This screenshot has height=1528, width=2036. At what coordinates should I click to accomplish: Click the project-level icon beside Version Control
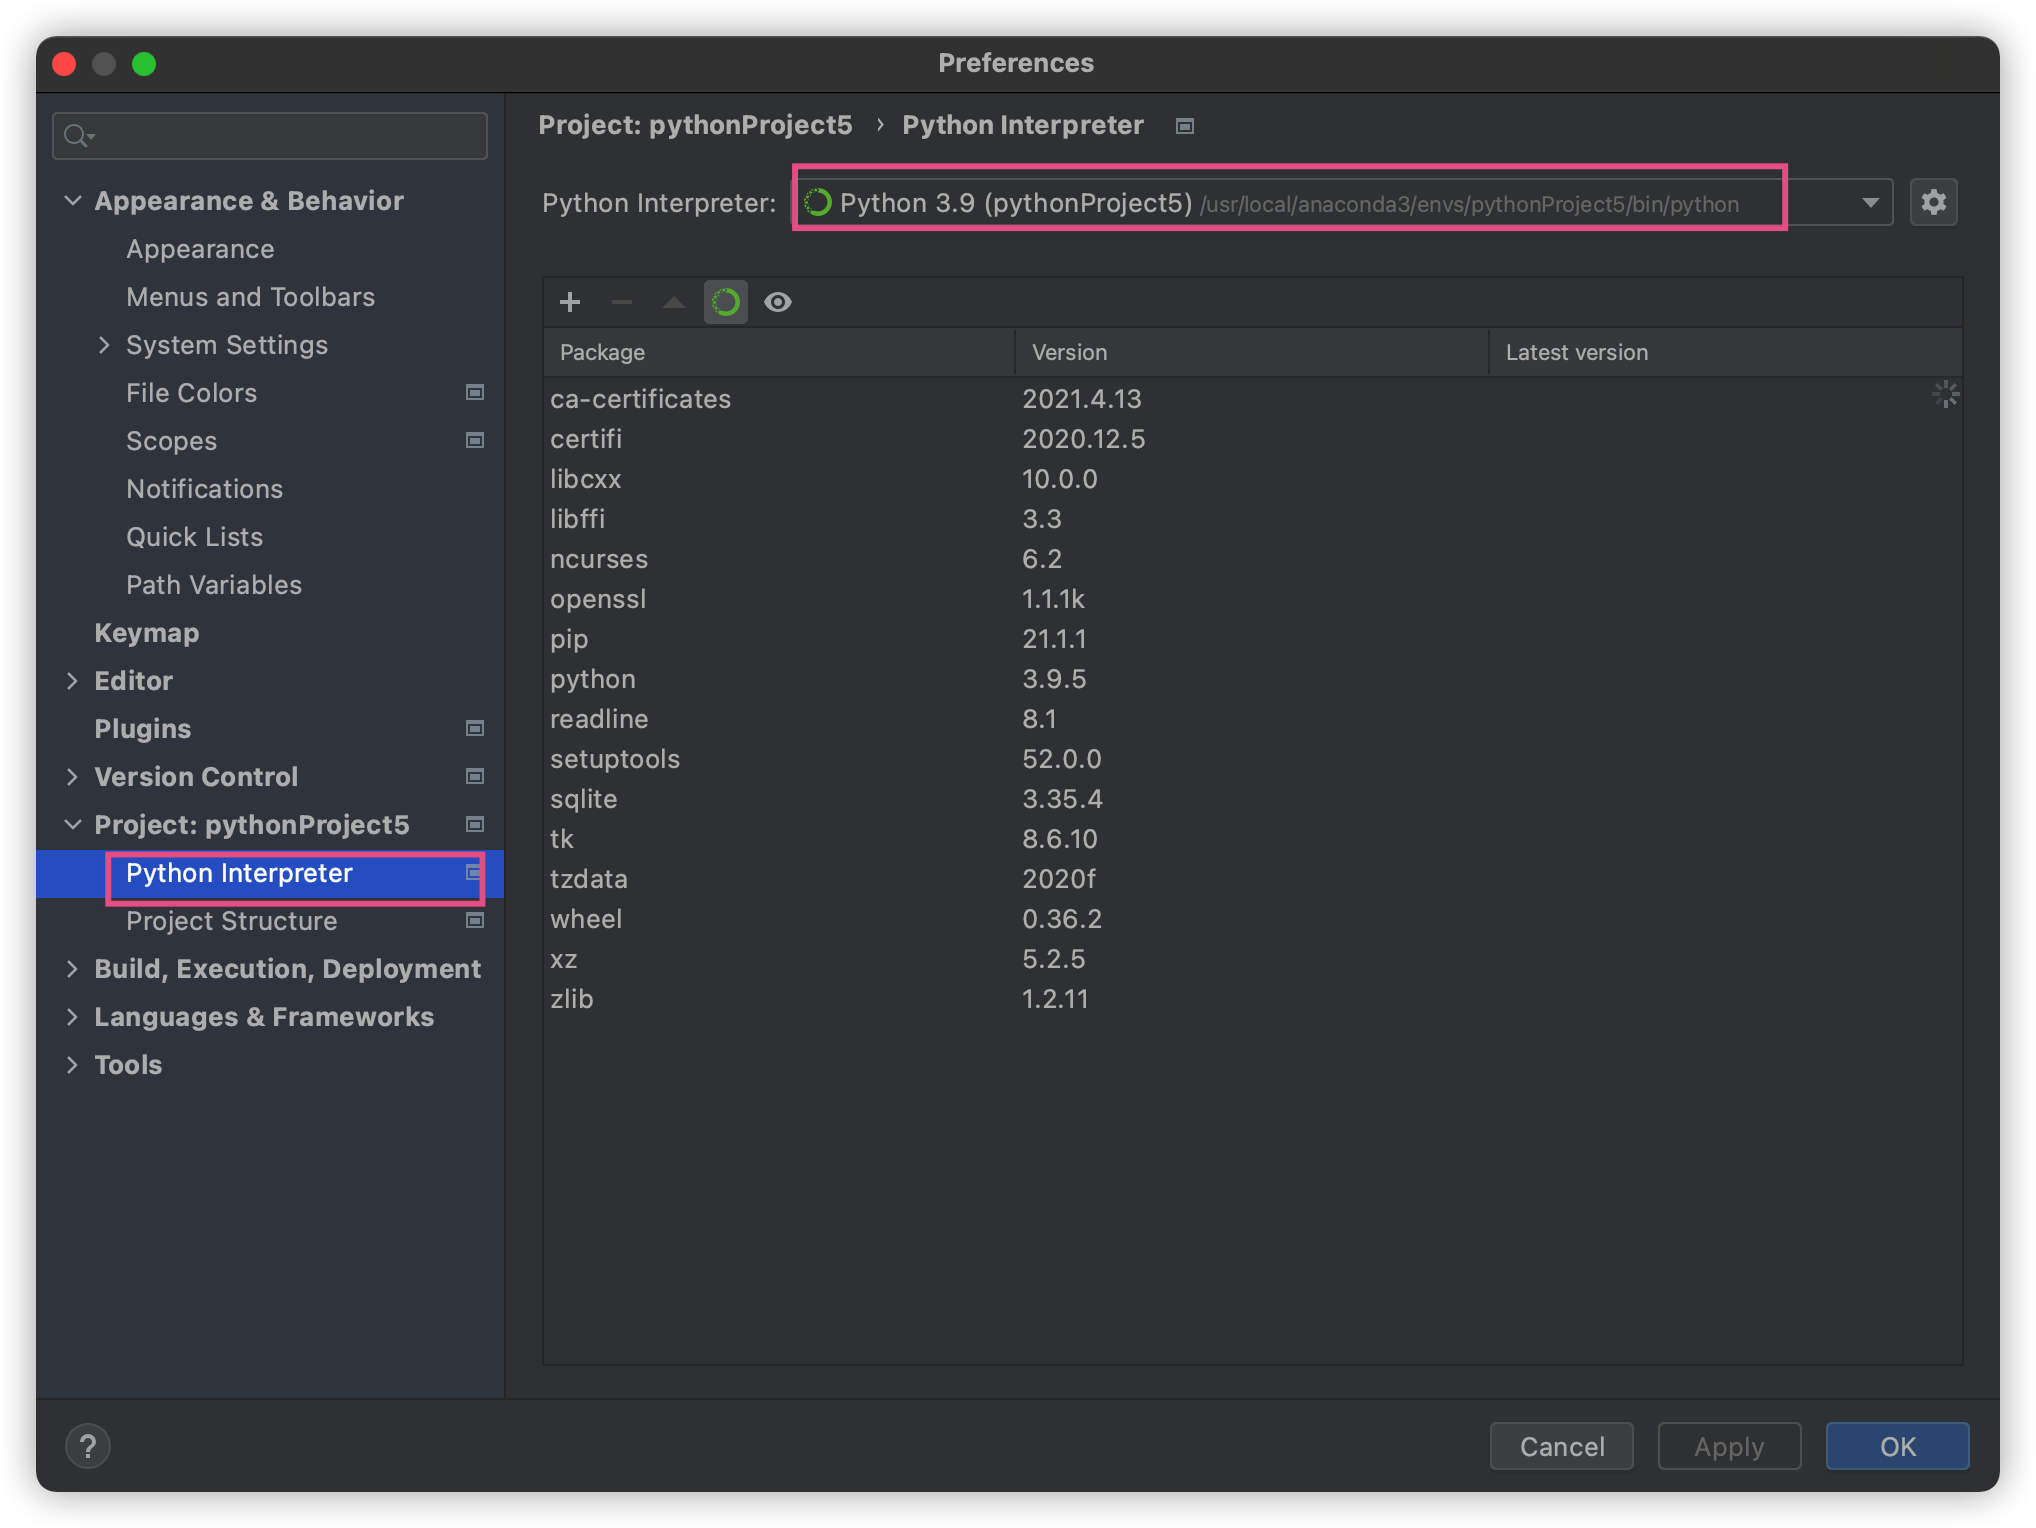tap(475, 777)
